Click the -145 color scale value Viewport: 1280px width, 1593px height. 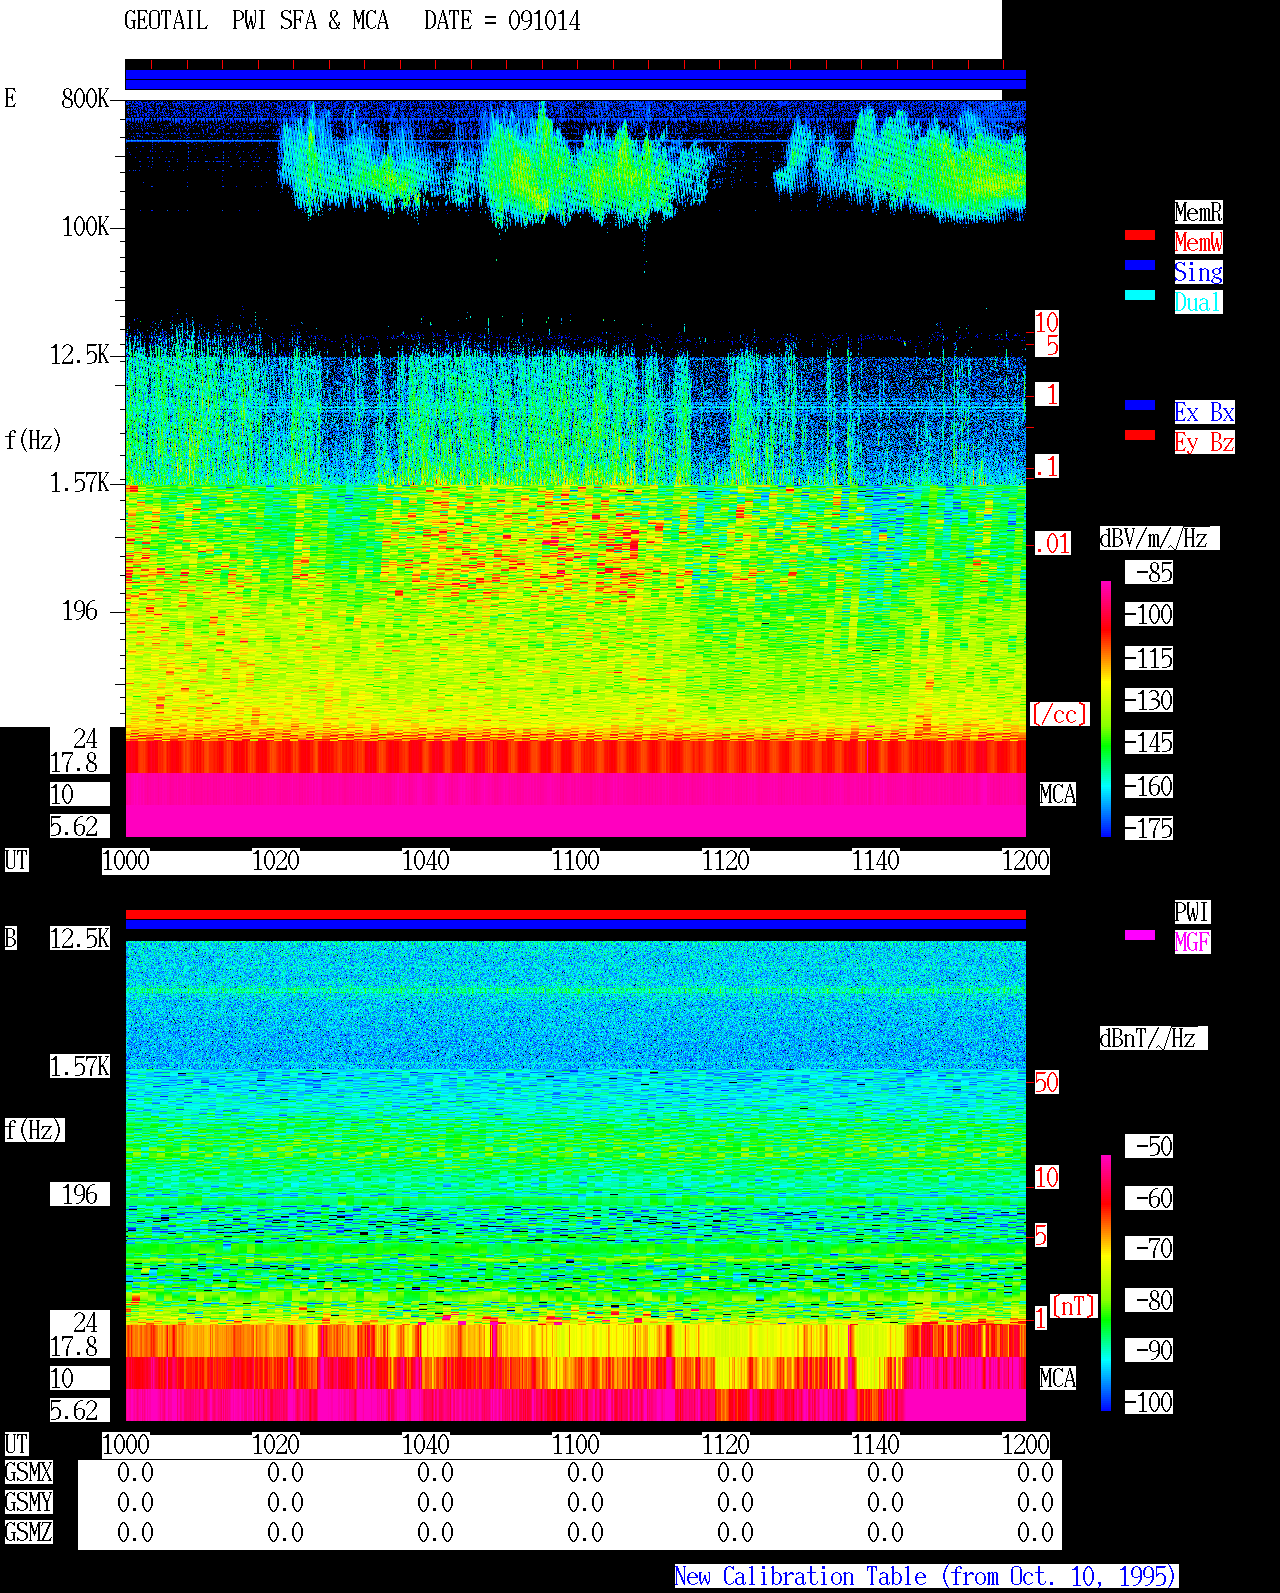1149,742
